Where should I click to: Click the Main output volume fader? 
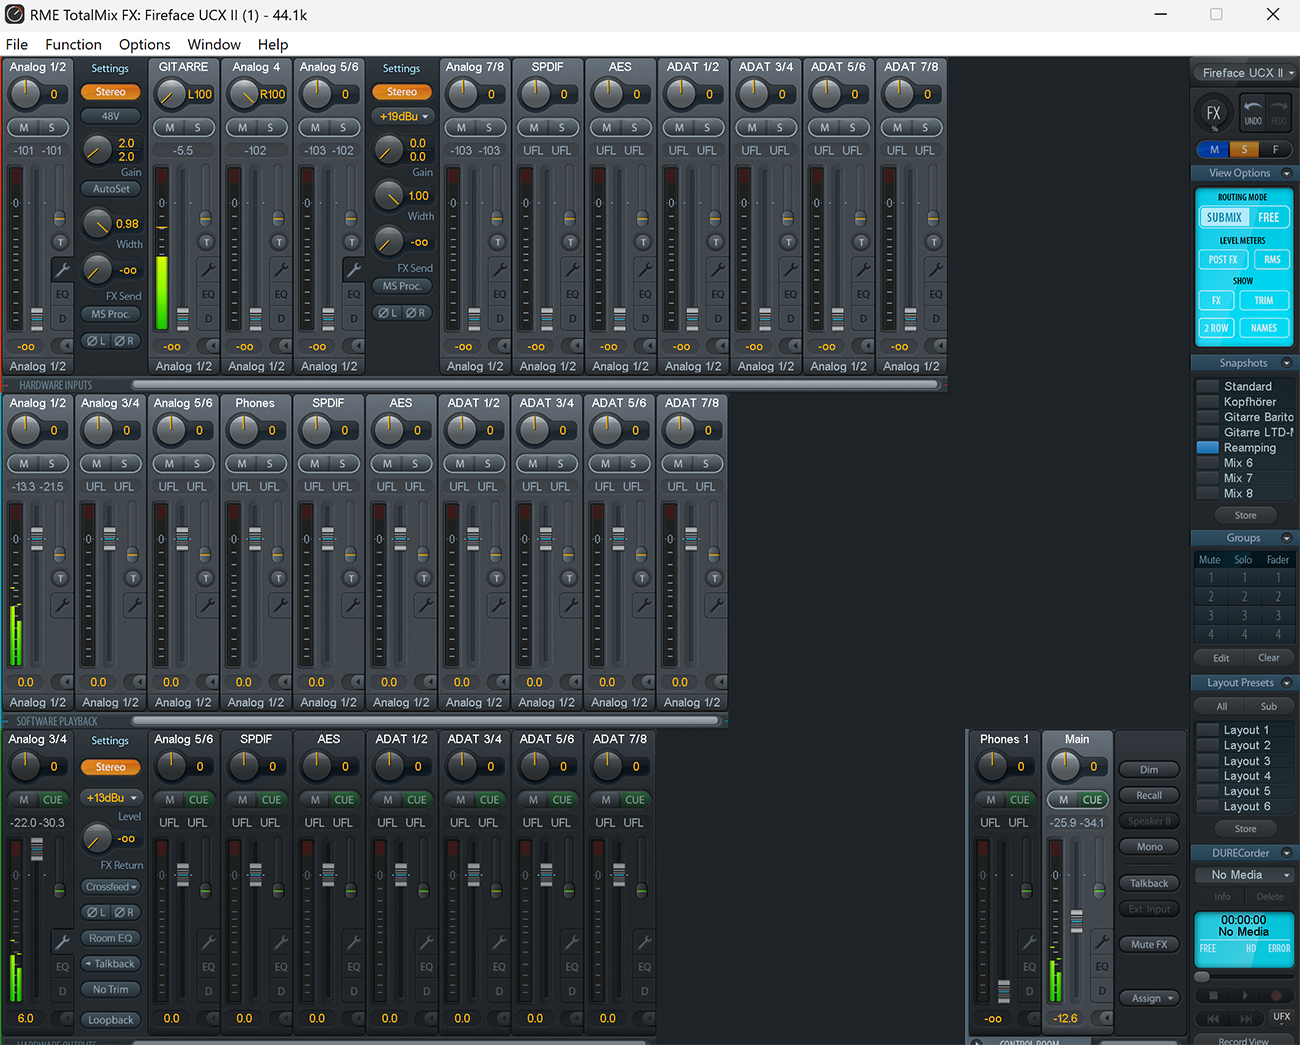point(1077,920)
